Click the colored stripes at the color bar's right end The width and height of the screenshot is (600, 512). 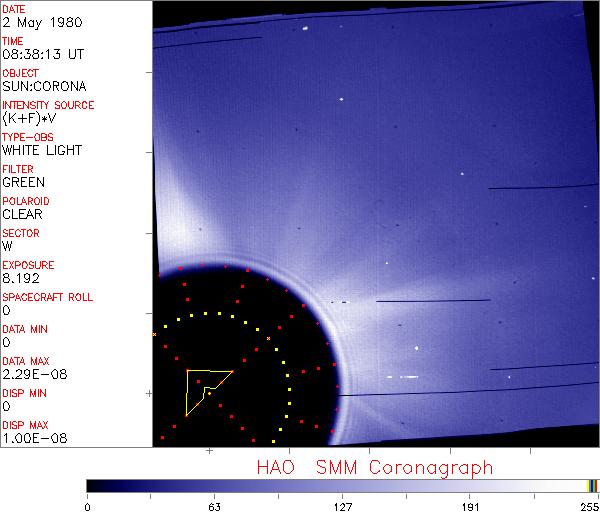point(592,485)
